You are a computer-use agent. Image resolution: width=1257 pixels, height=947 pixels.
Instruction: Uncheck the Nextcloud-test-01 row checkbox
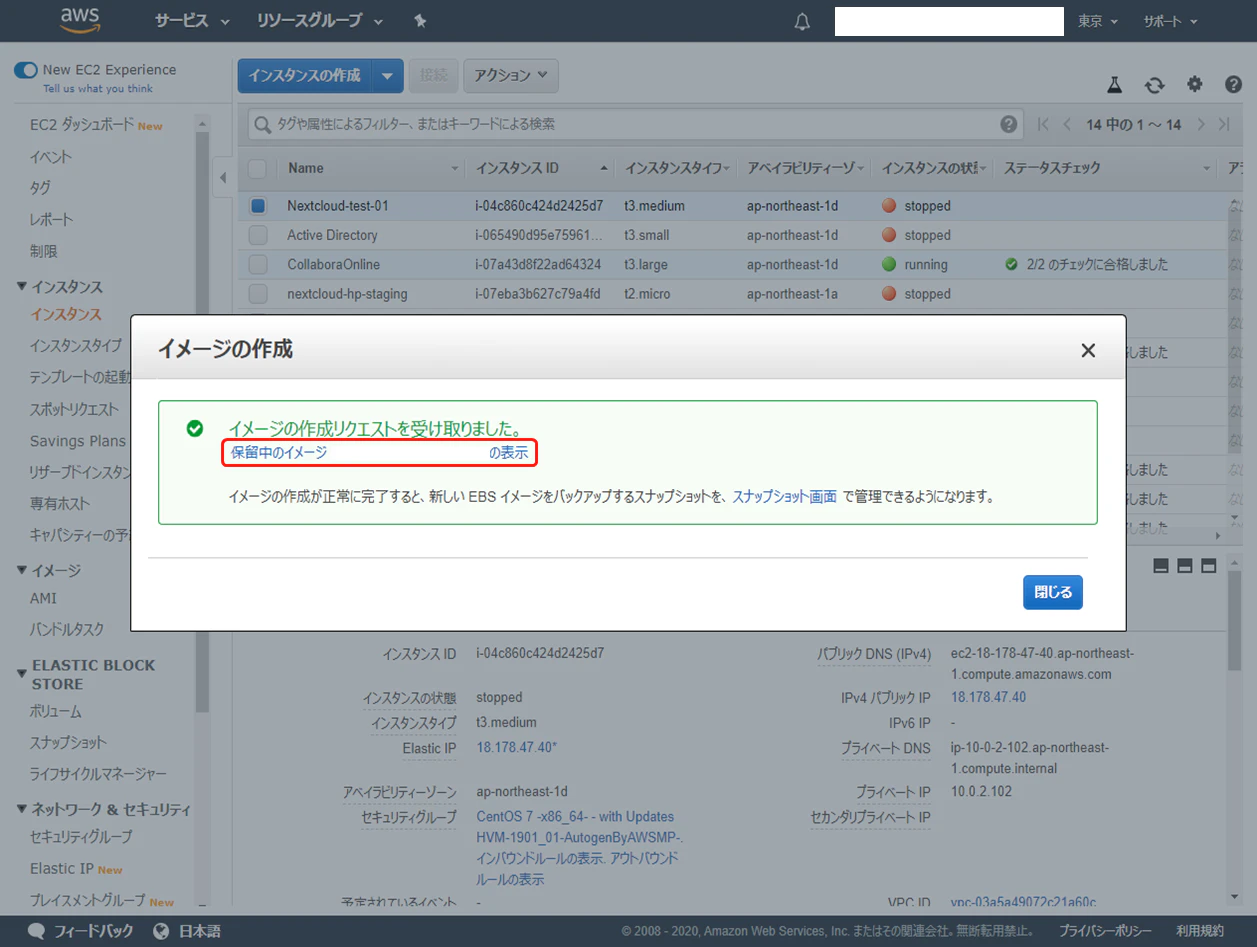tap(258, 206)
